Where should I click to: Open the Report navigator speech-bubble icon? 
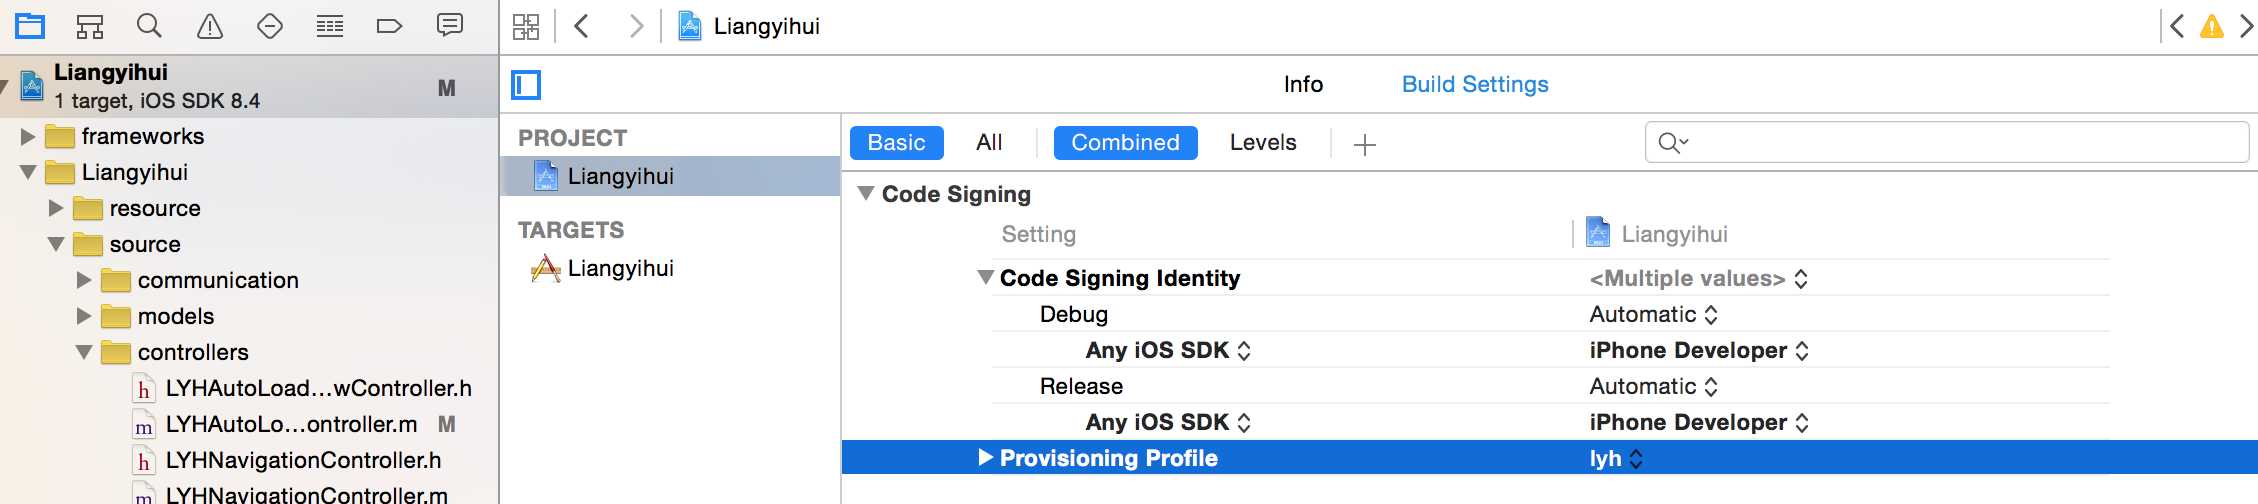click(x=450, y=25)
